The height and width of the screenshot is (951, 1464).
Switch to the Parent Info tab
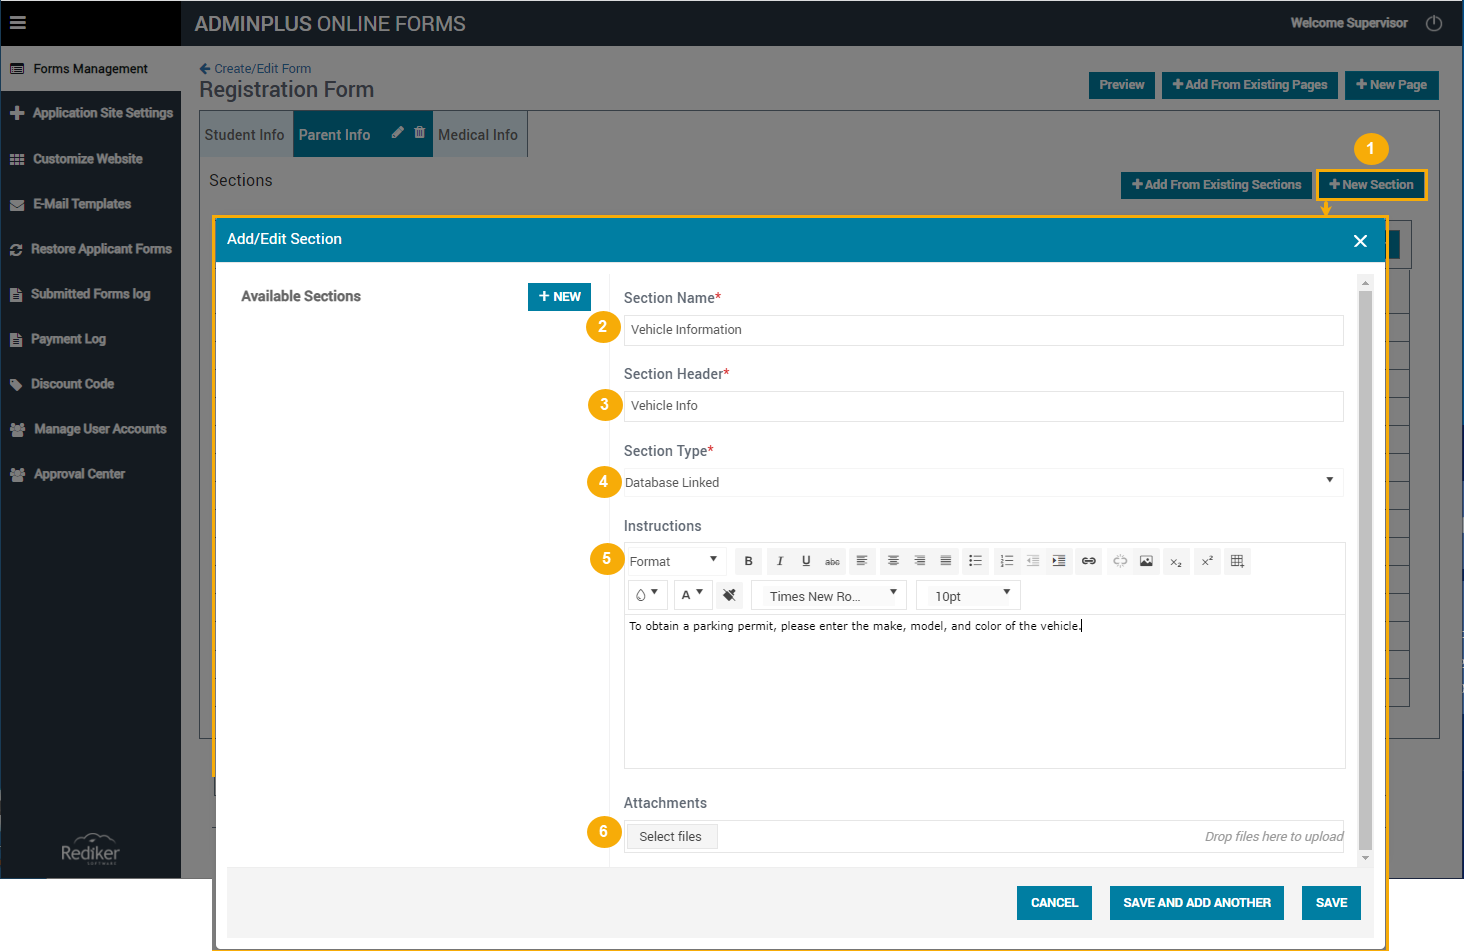click(x=334, y=135)
